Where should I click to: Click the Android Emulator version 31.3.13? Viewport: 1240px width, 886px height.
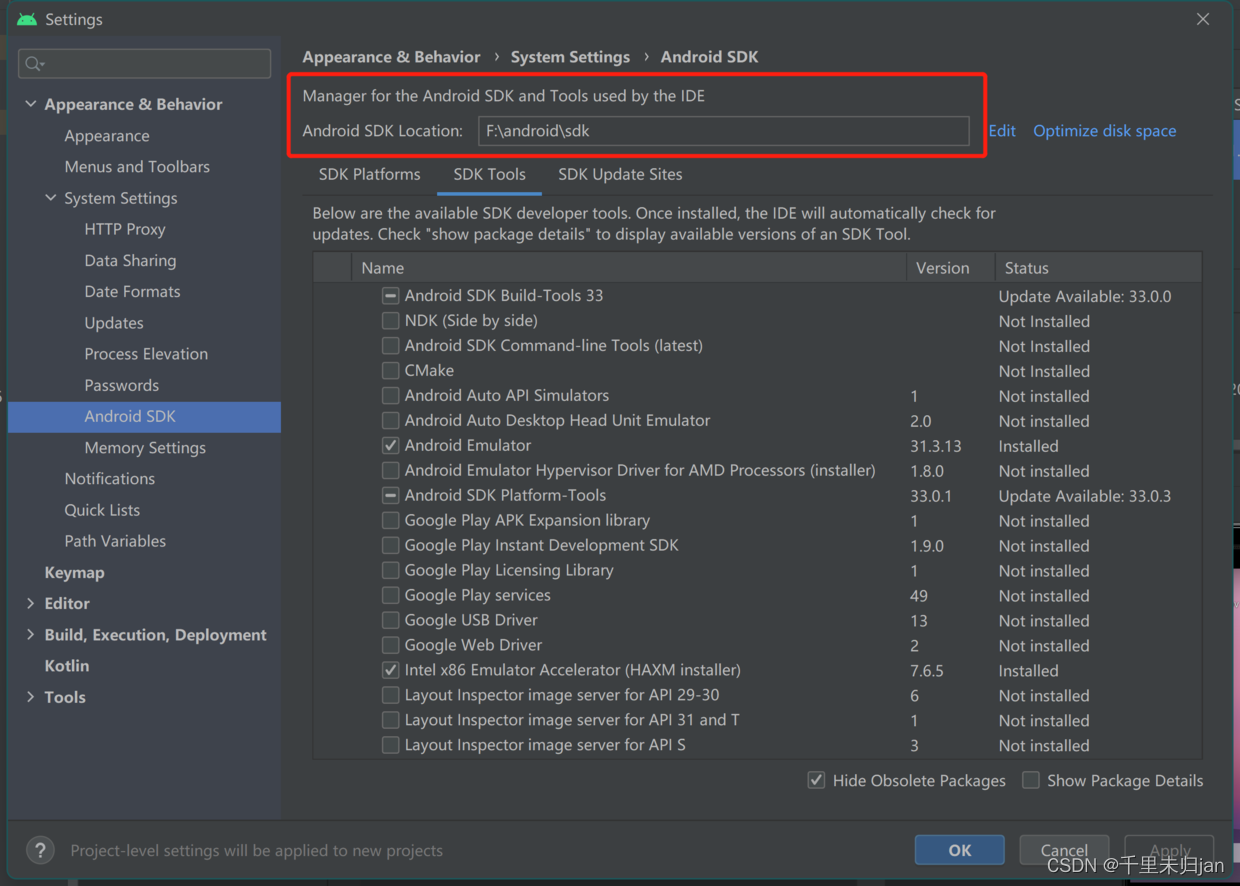(x=936, y=446)
